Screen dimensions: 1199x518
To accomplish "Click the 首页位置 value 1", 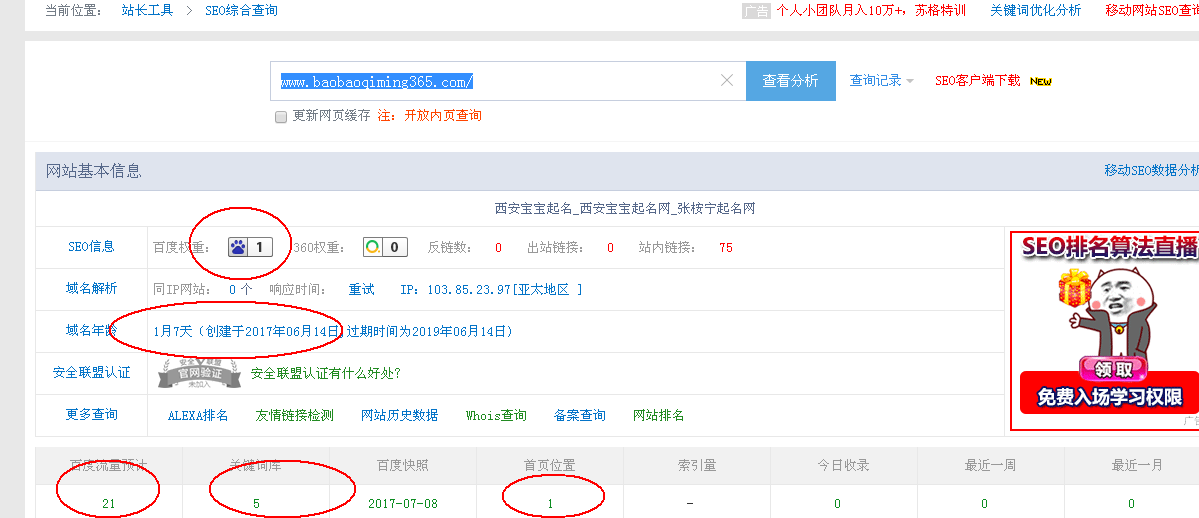I will (550, 503).
